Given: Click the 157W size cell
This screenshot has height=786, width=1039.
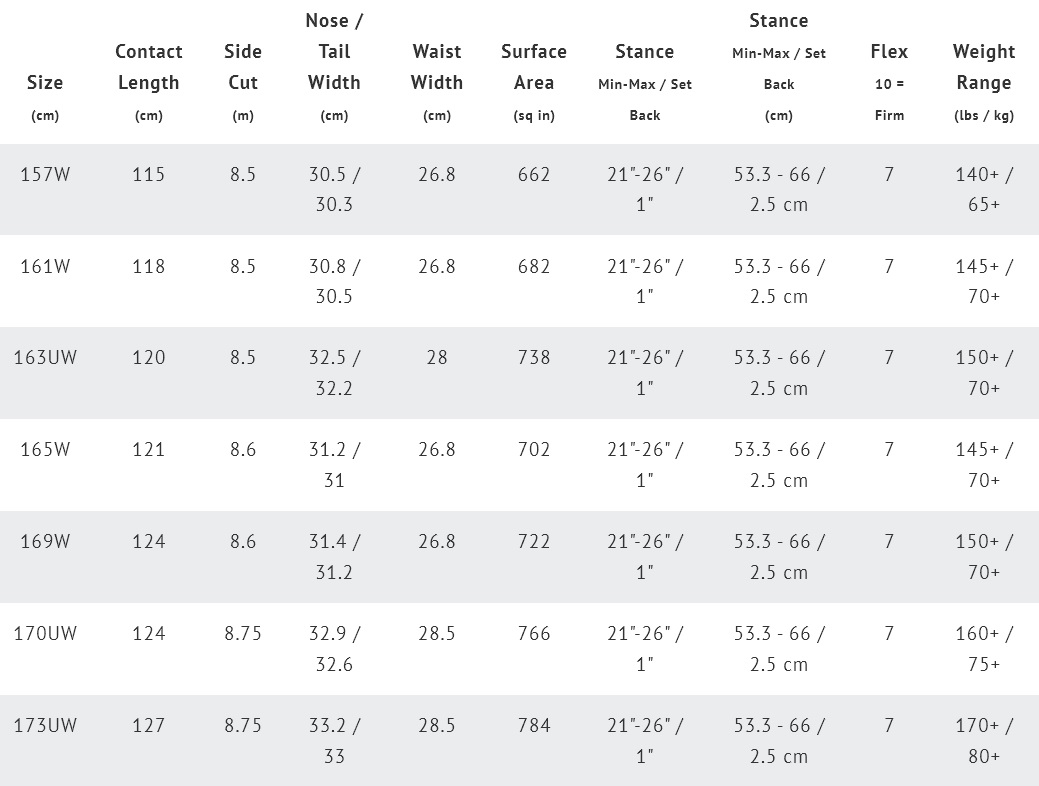Looking at the screenshot, I should click(x=45, y=175).
